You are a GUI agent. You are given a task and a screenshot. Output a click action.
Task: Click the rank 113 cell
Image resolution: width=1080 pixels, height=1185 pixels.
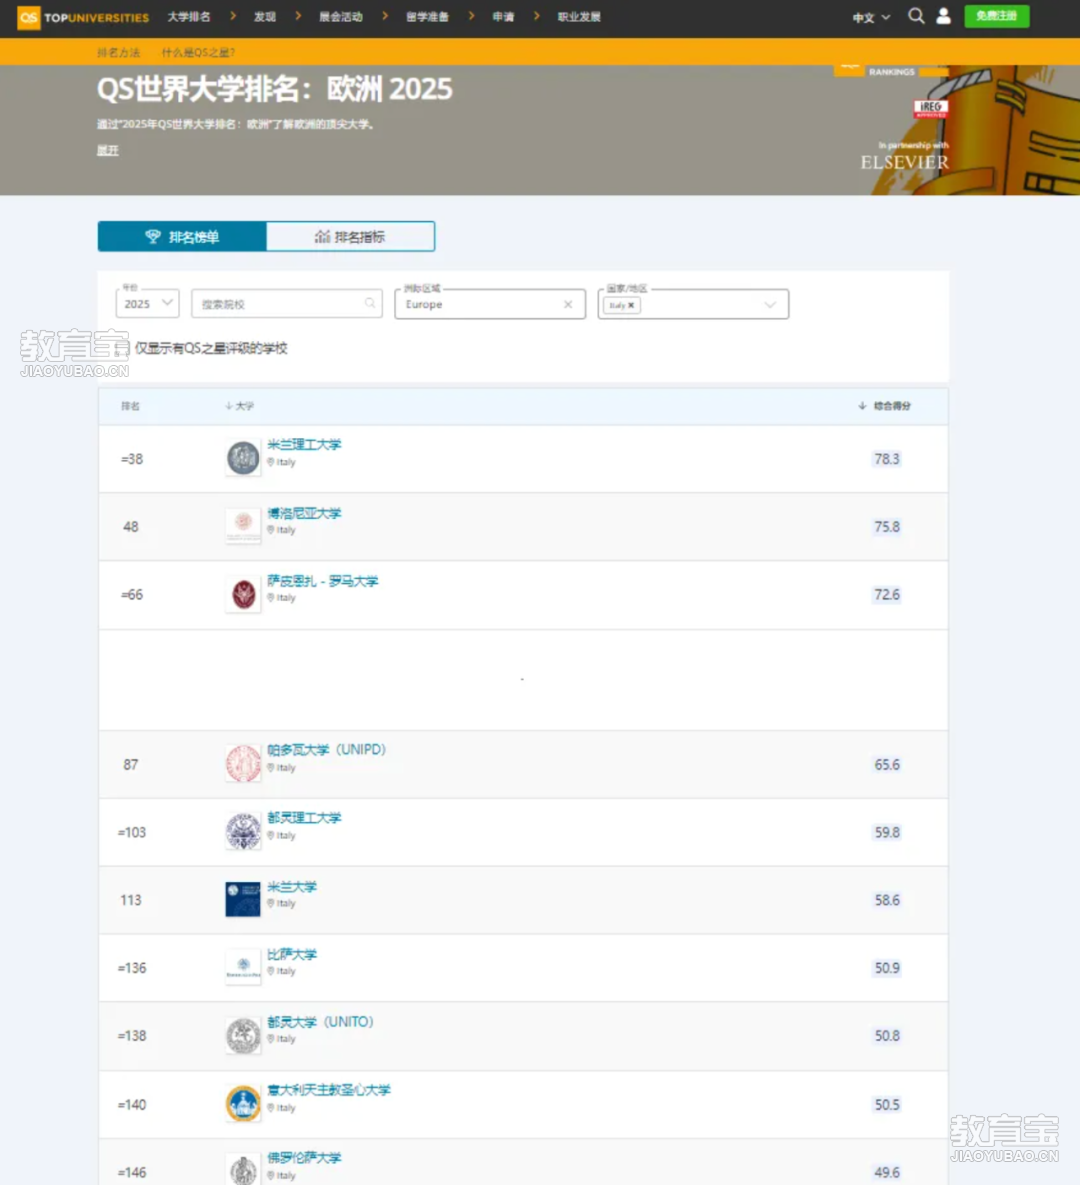tap(131, 900)
